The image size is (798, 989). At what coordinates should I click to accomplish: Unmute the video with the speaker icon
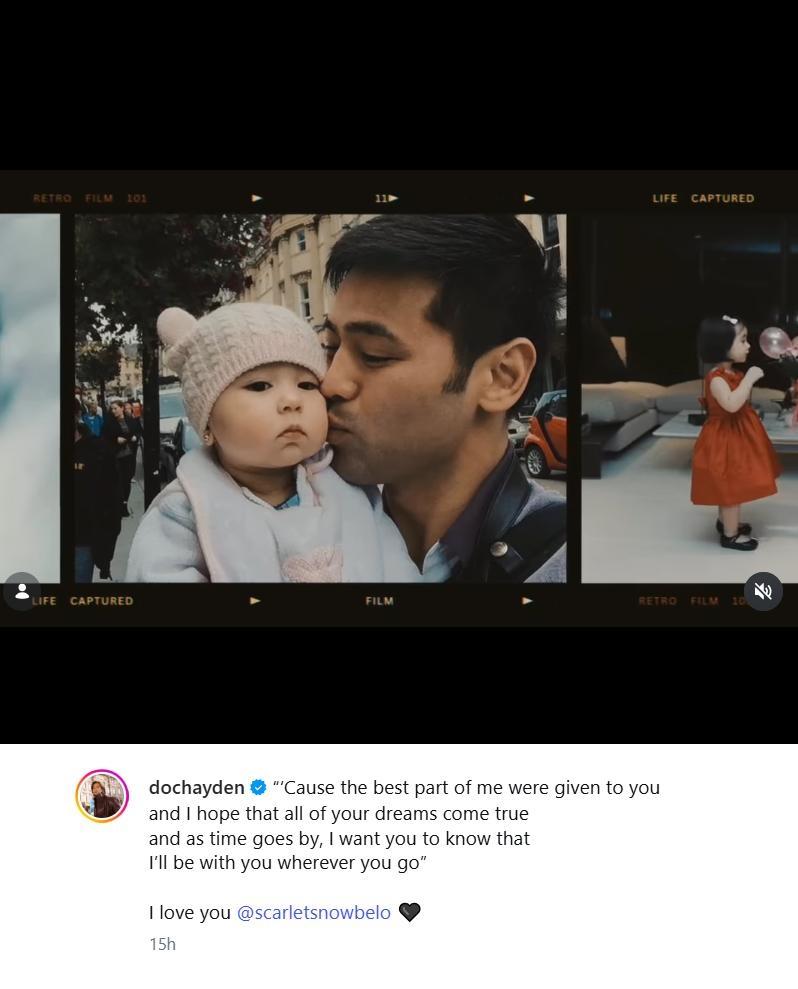(x=763, y=591)
